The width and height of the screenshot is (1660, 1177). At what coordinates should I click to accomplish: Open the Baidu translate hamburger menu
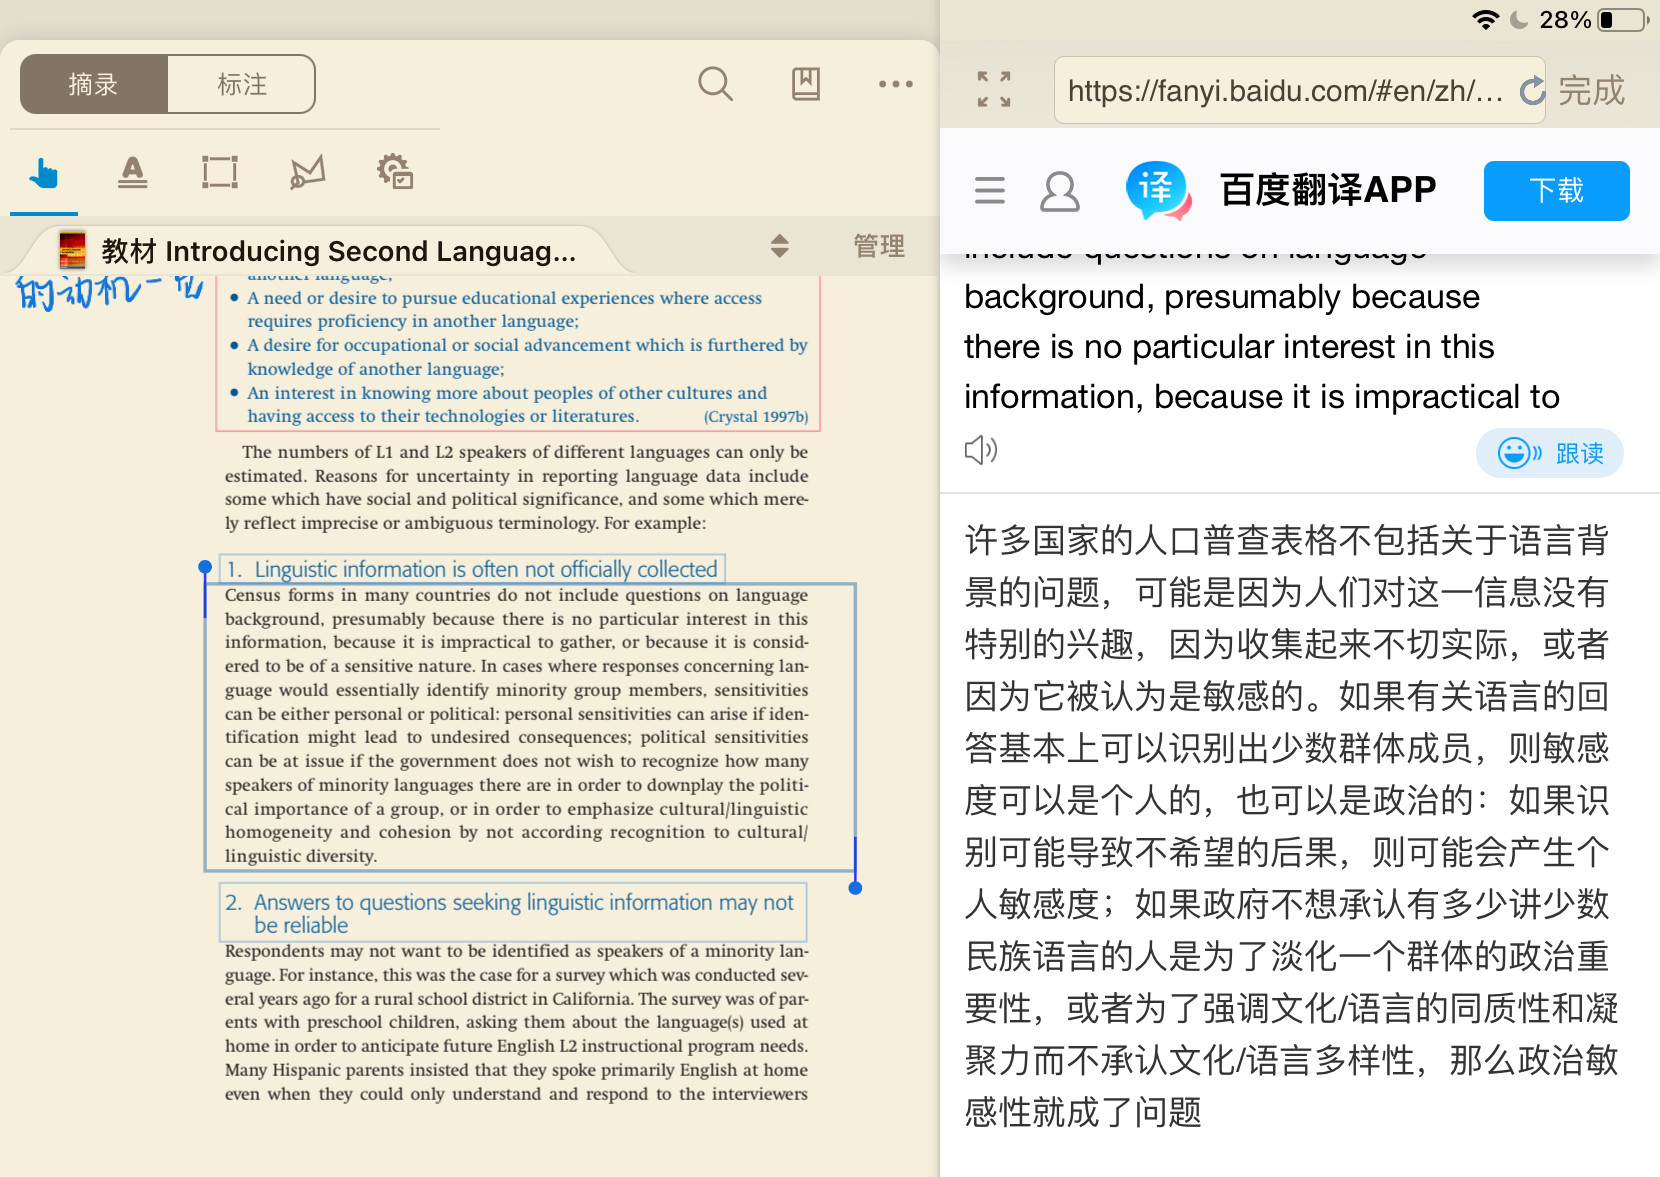pos(990,190)
